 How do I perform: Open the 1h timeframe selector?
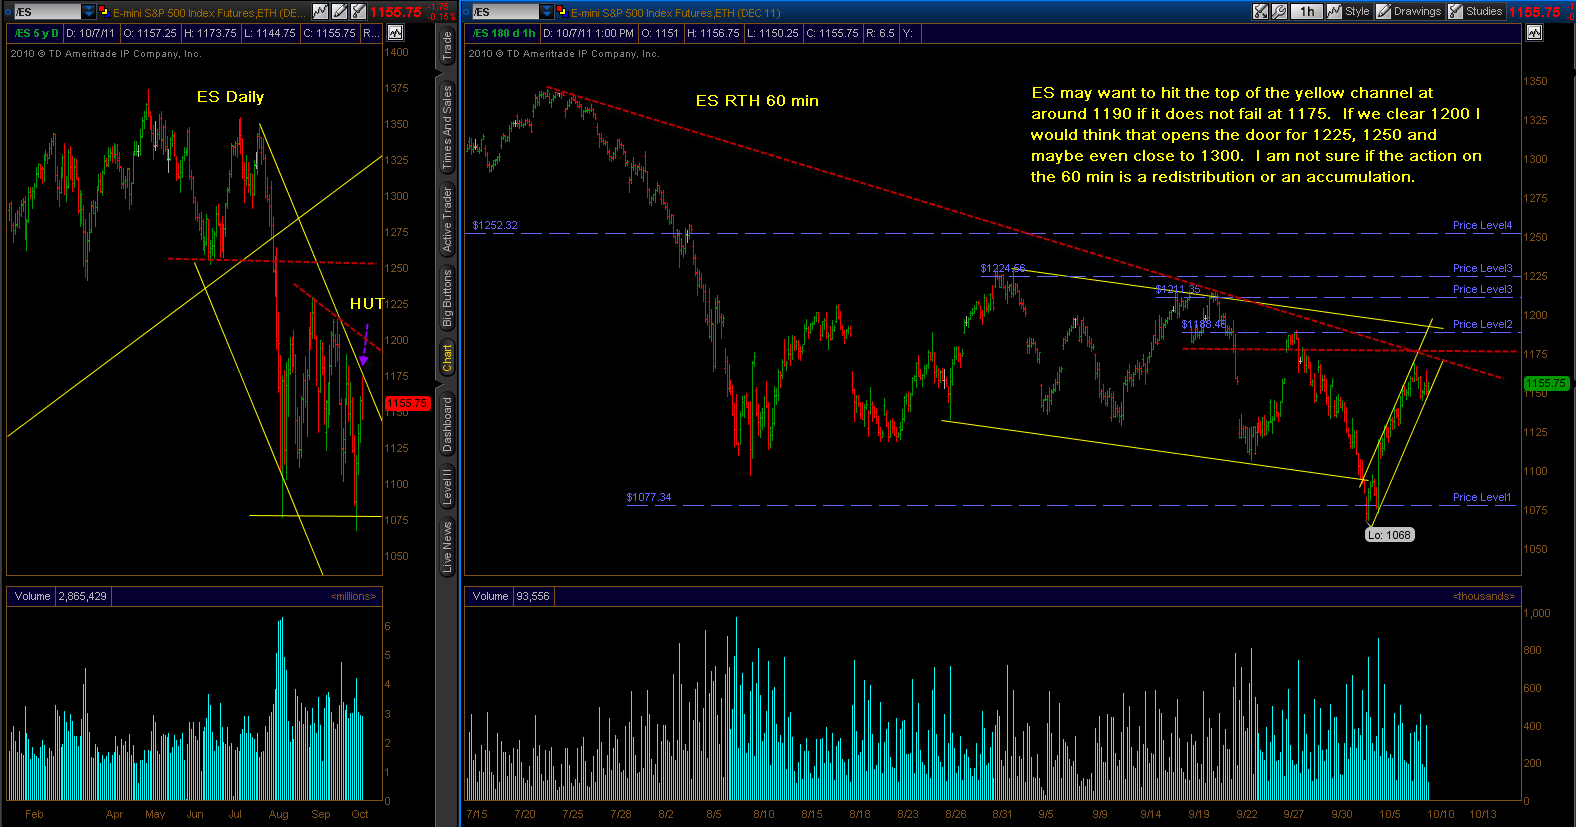[1306, 11]
